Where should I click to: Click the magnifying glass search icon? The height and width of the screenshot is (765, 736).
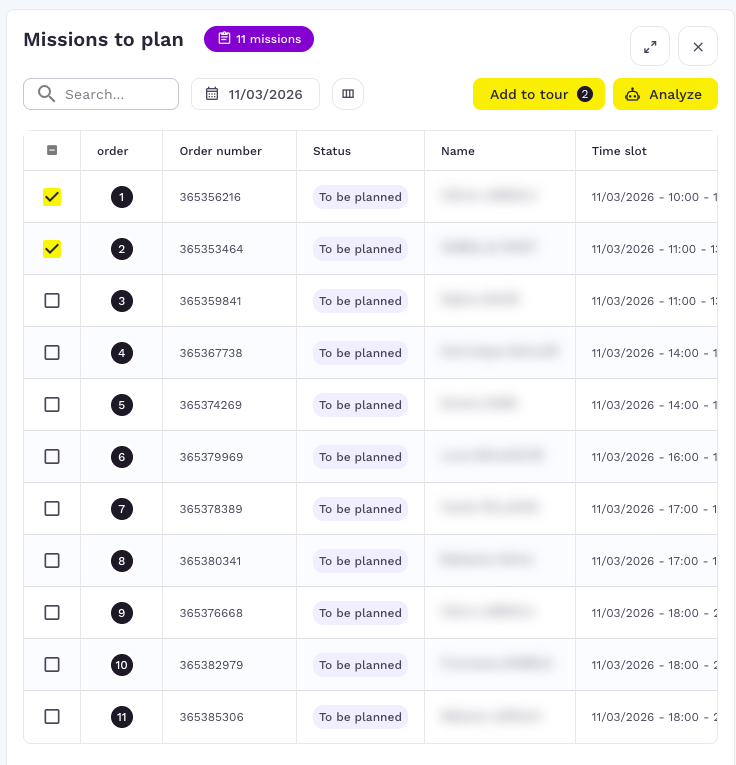46,94
